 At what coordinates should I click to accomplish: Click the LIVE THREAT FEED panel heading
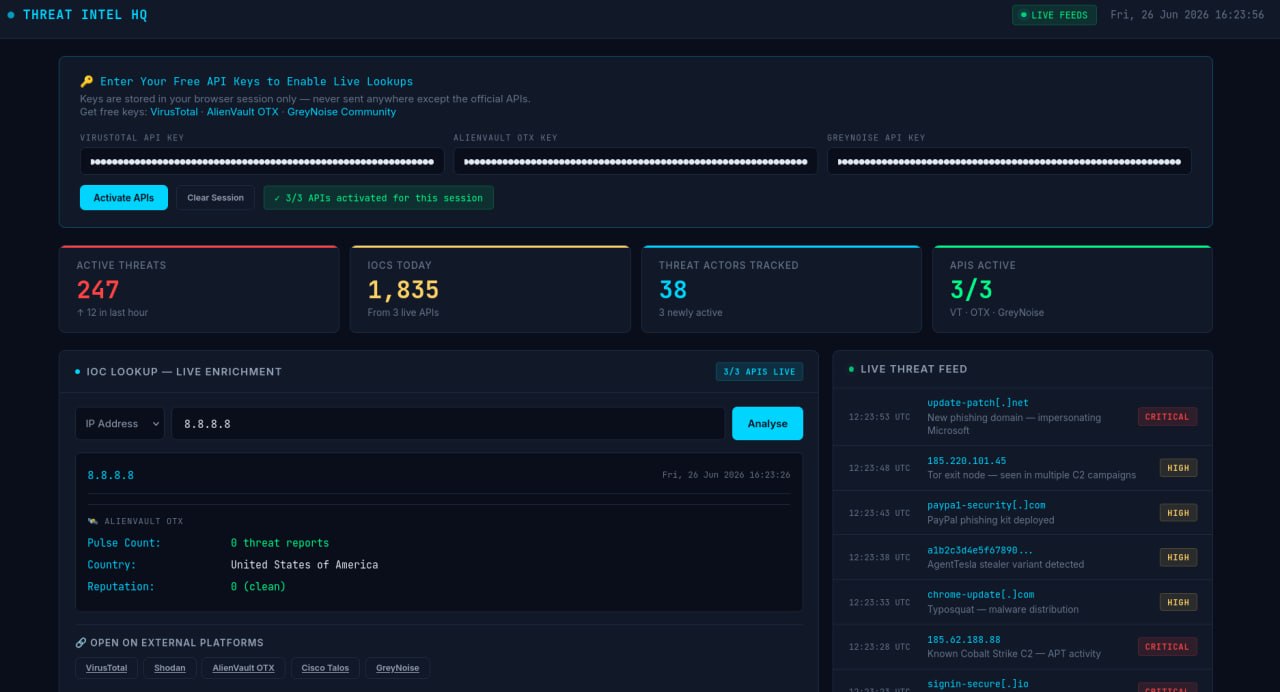click(x=914, y=369)
